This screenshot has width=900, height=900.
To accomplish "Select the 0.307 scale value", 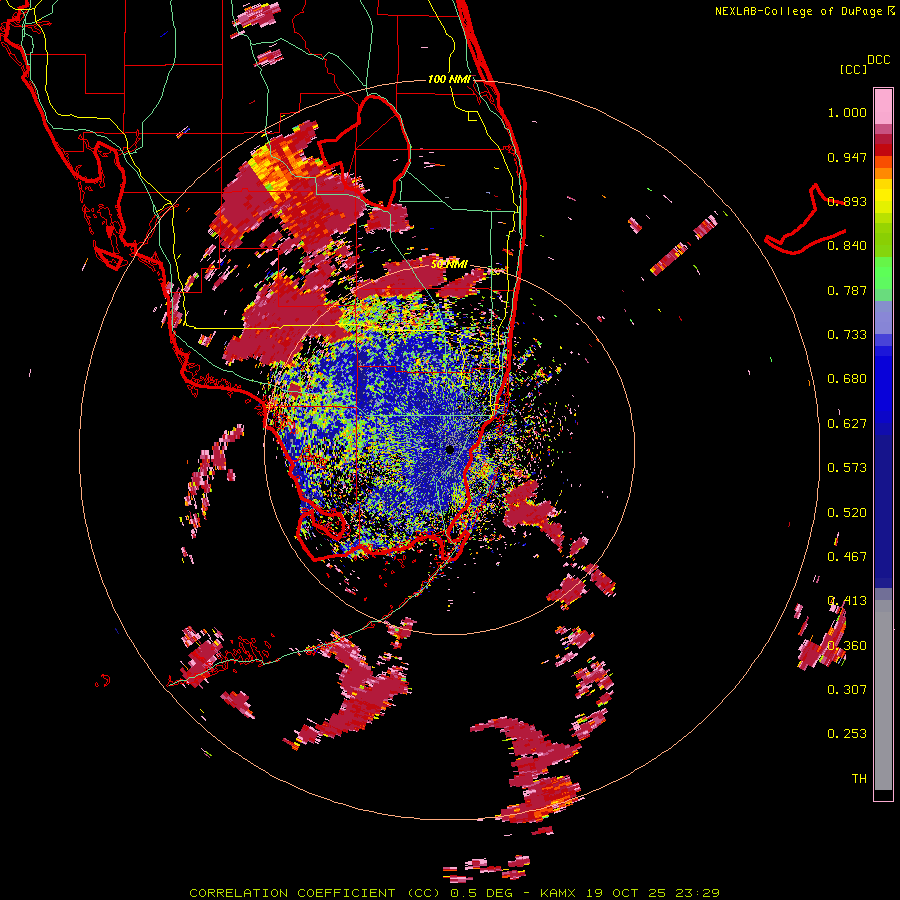I will click(847, 690).
